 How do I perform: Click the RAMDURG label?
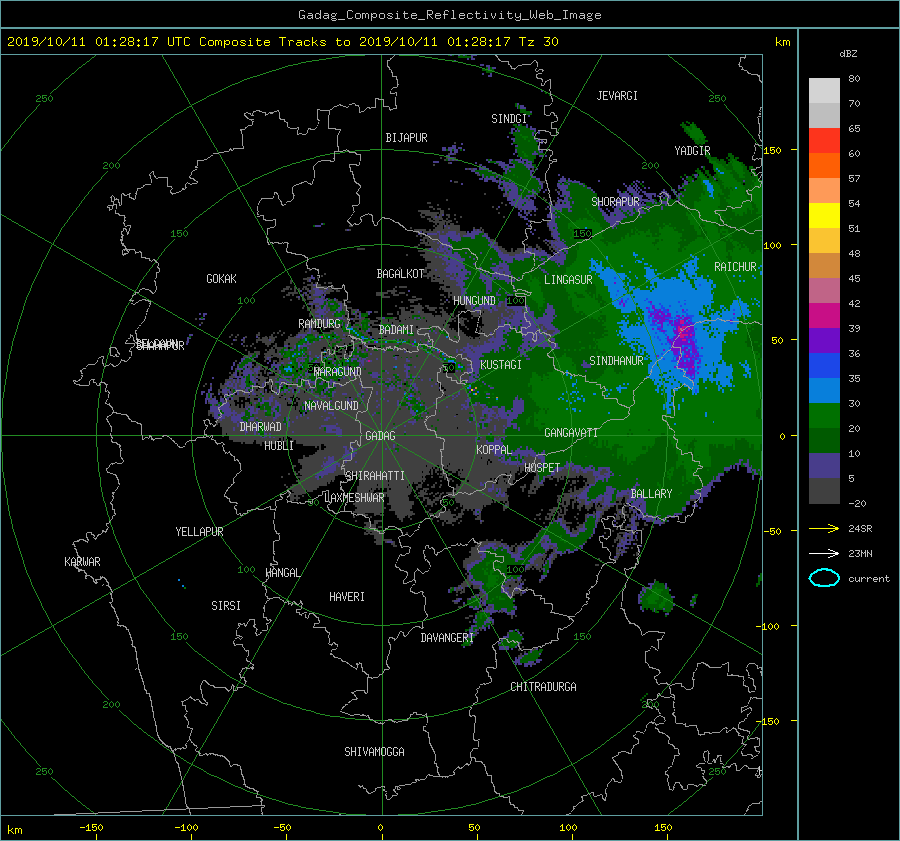pos(319,324)
